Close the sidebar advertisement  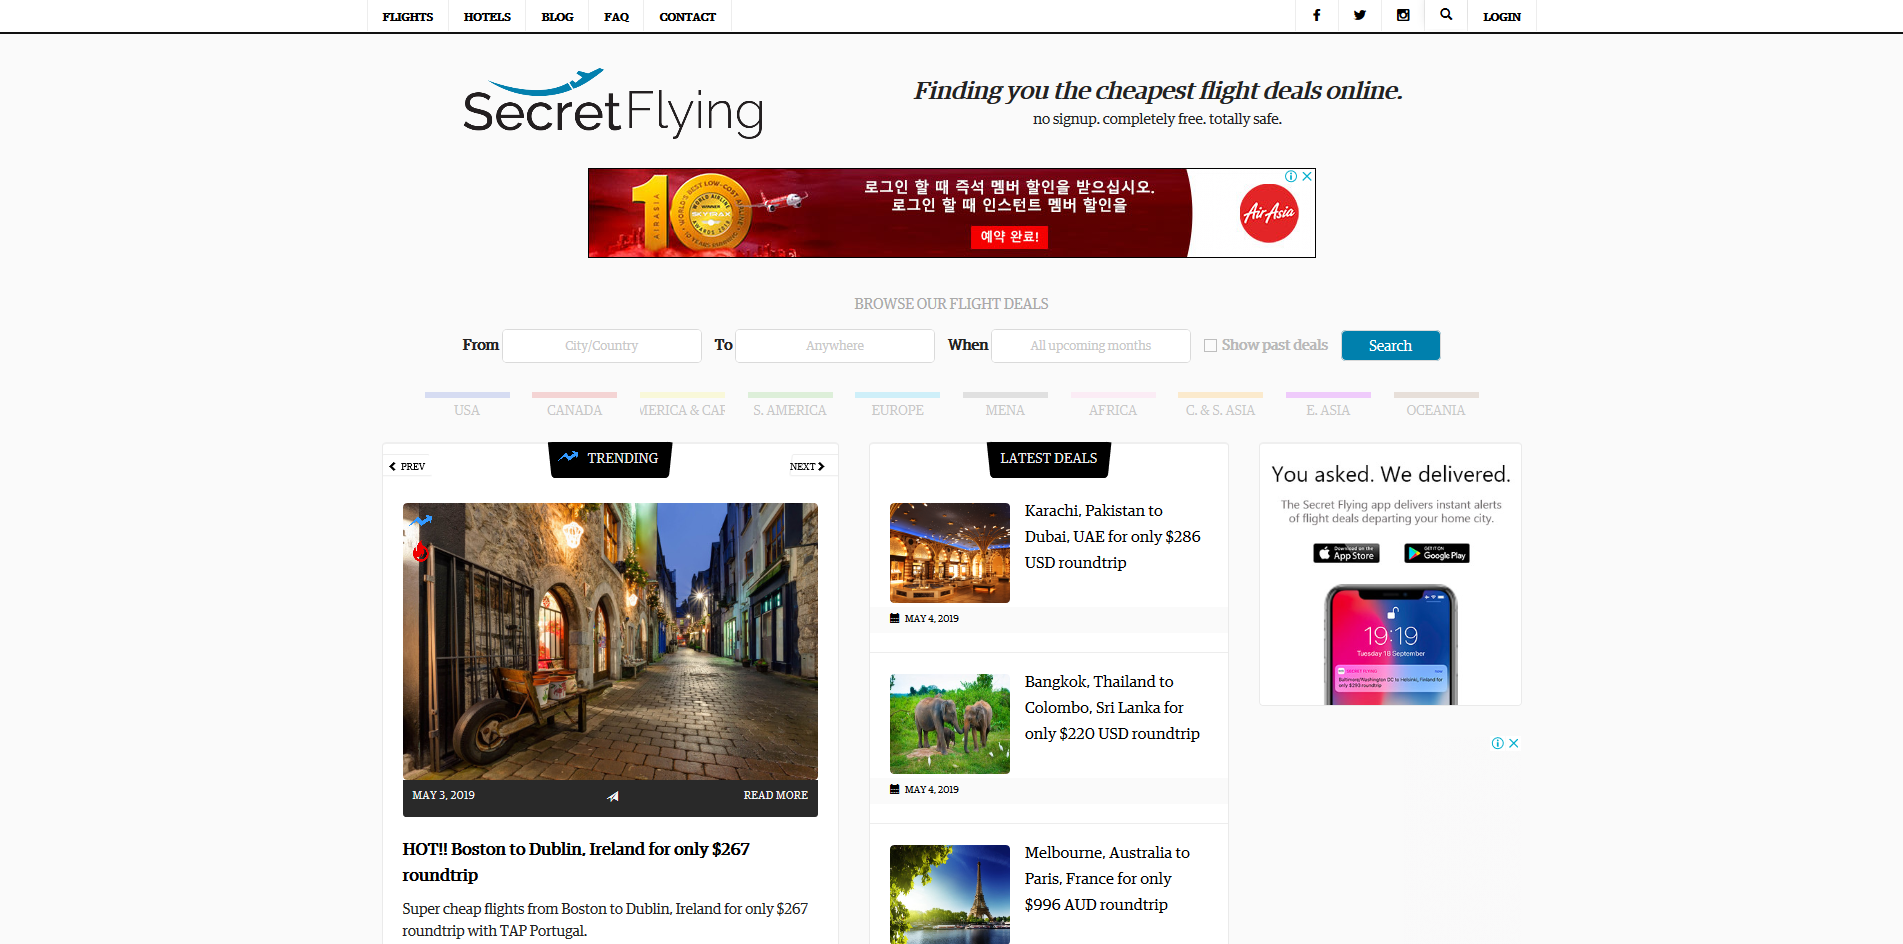[1513, 743]
